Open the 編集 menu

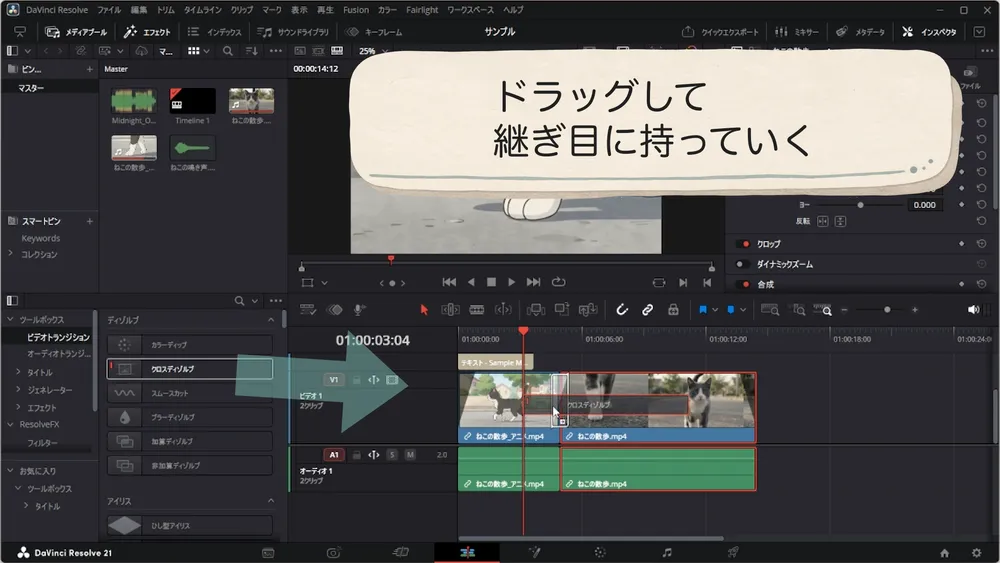point(138,10)
